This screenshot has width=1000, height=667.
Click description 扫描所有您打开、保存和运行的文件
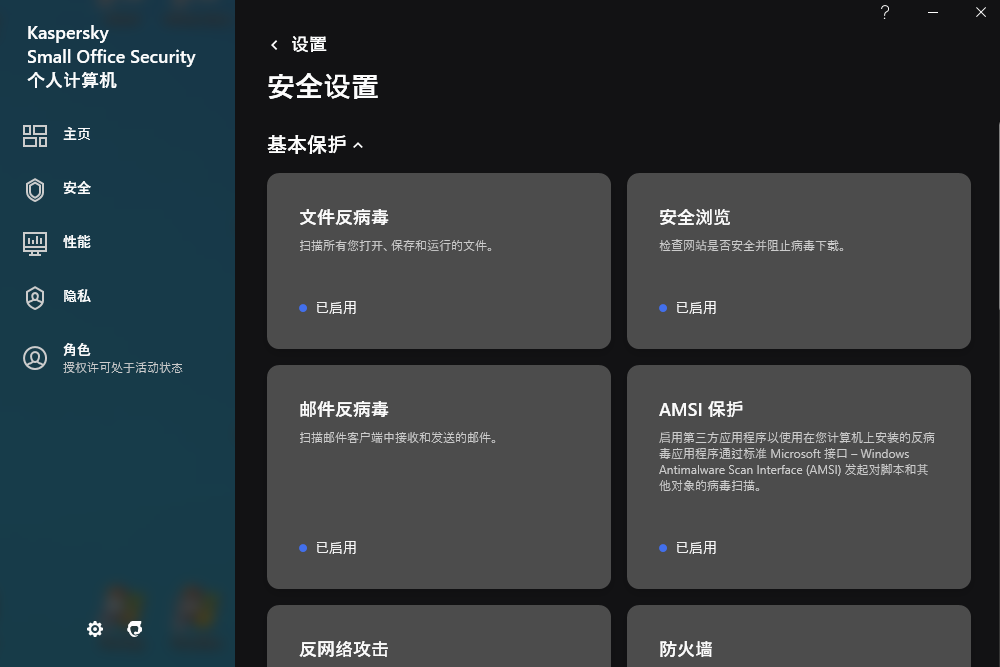tap(397, 246)
